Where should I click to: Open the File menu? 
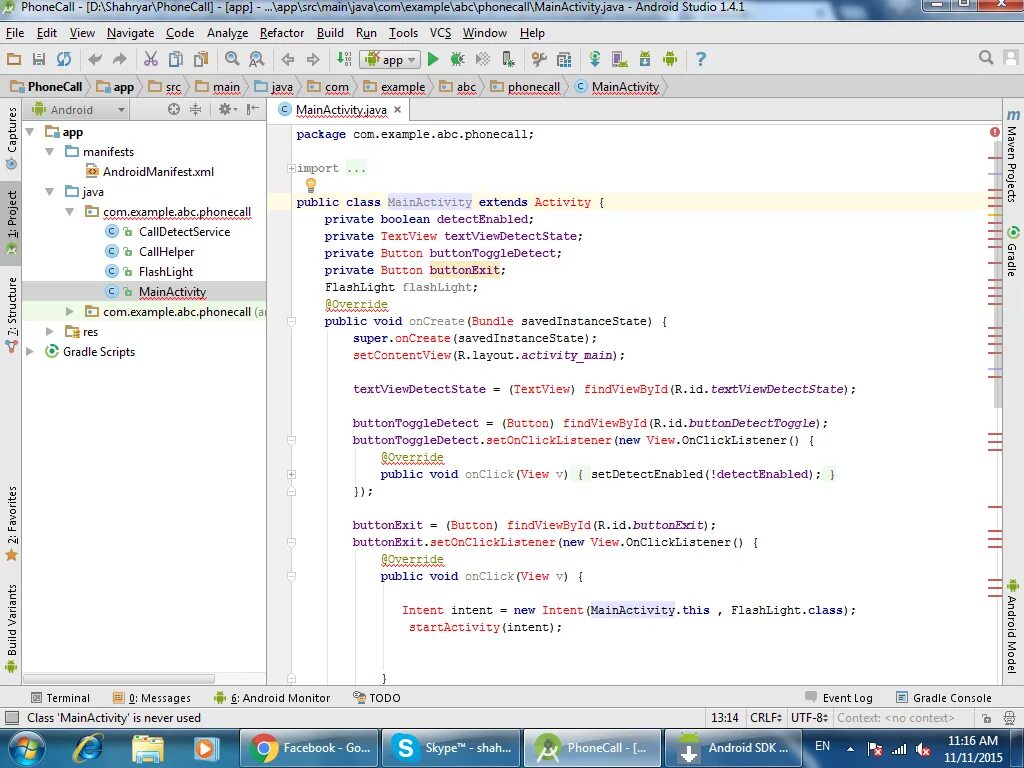point(14,33)
